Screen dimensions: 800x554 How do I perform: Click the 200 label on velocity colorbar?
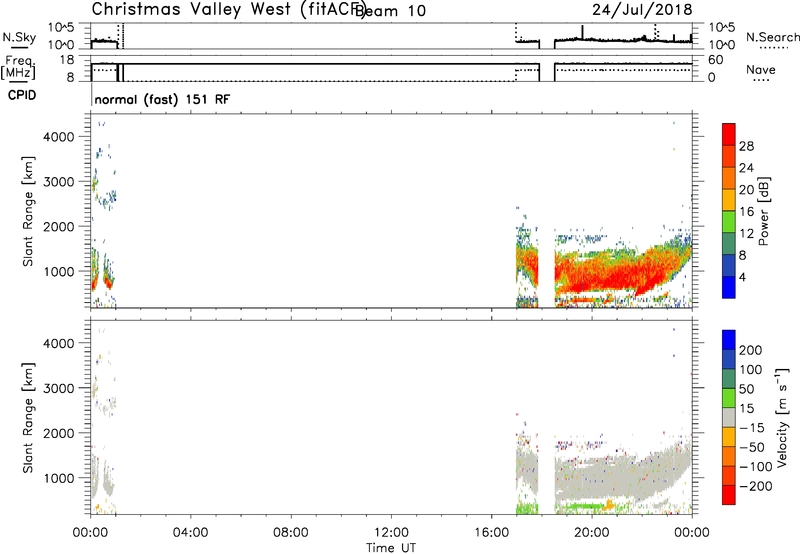[x=751, y=350]
